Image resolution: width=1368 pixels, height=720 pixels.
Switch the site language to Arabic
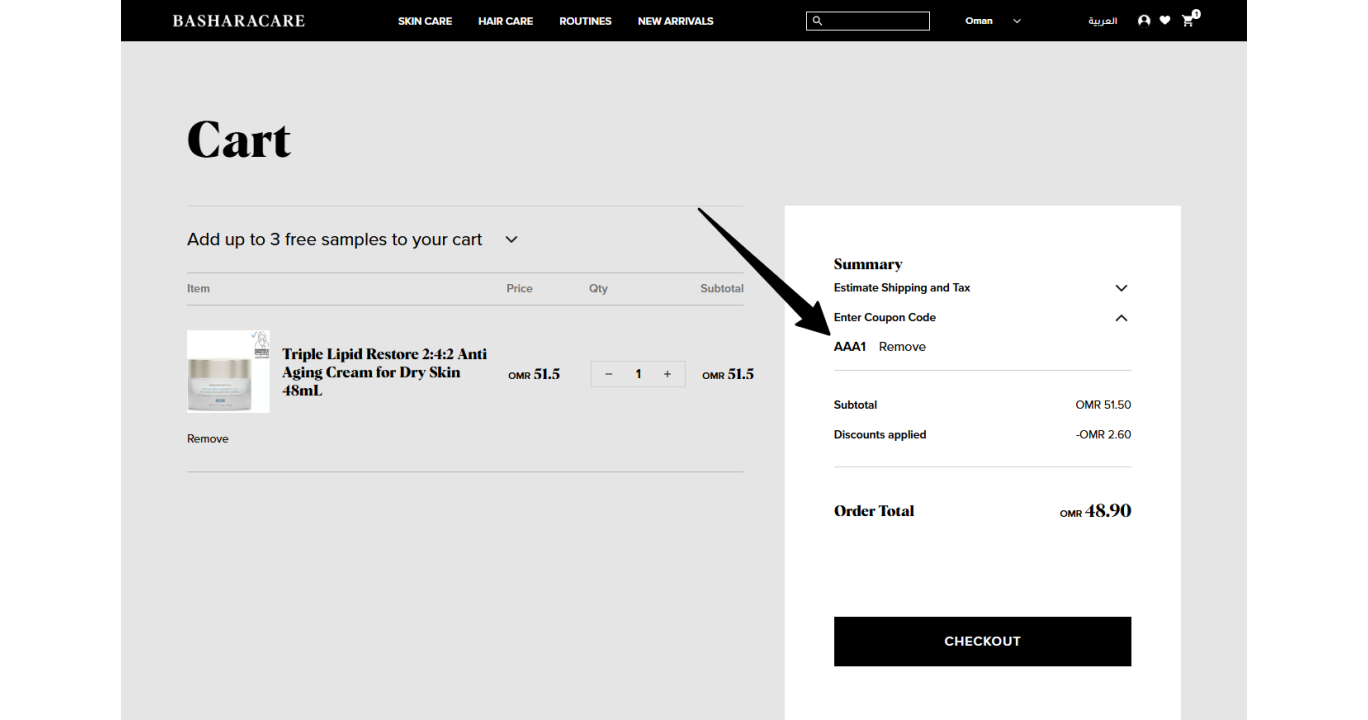click(1103, 21)
